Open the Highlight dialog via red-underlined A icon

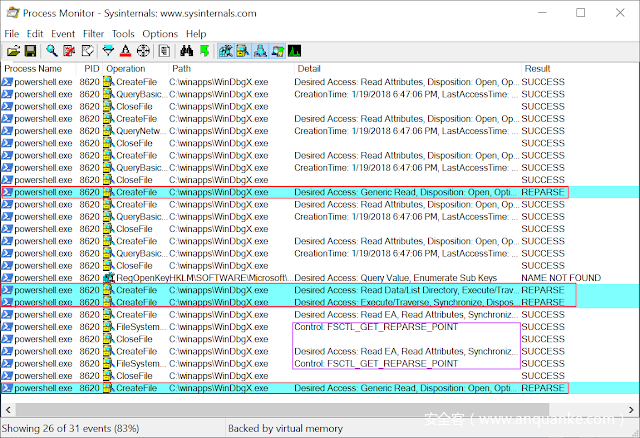(x=126, y=51)
